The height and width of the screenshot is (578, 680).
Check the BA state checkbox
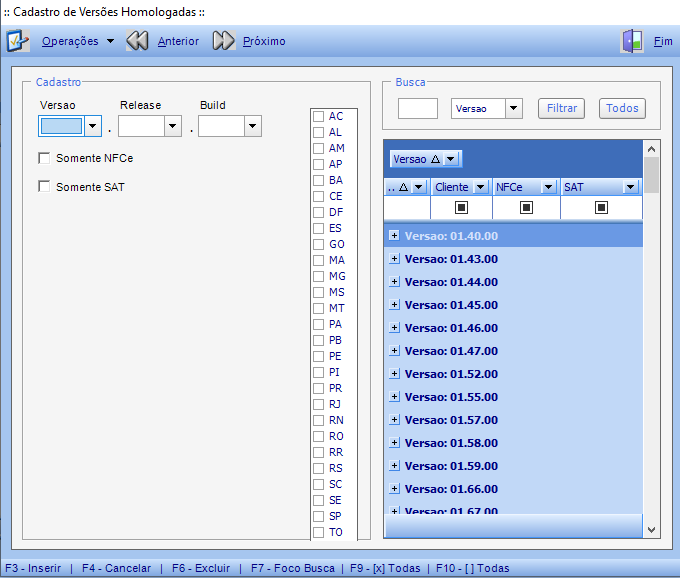tap(318, 180)
